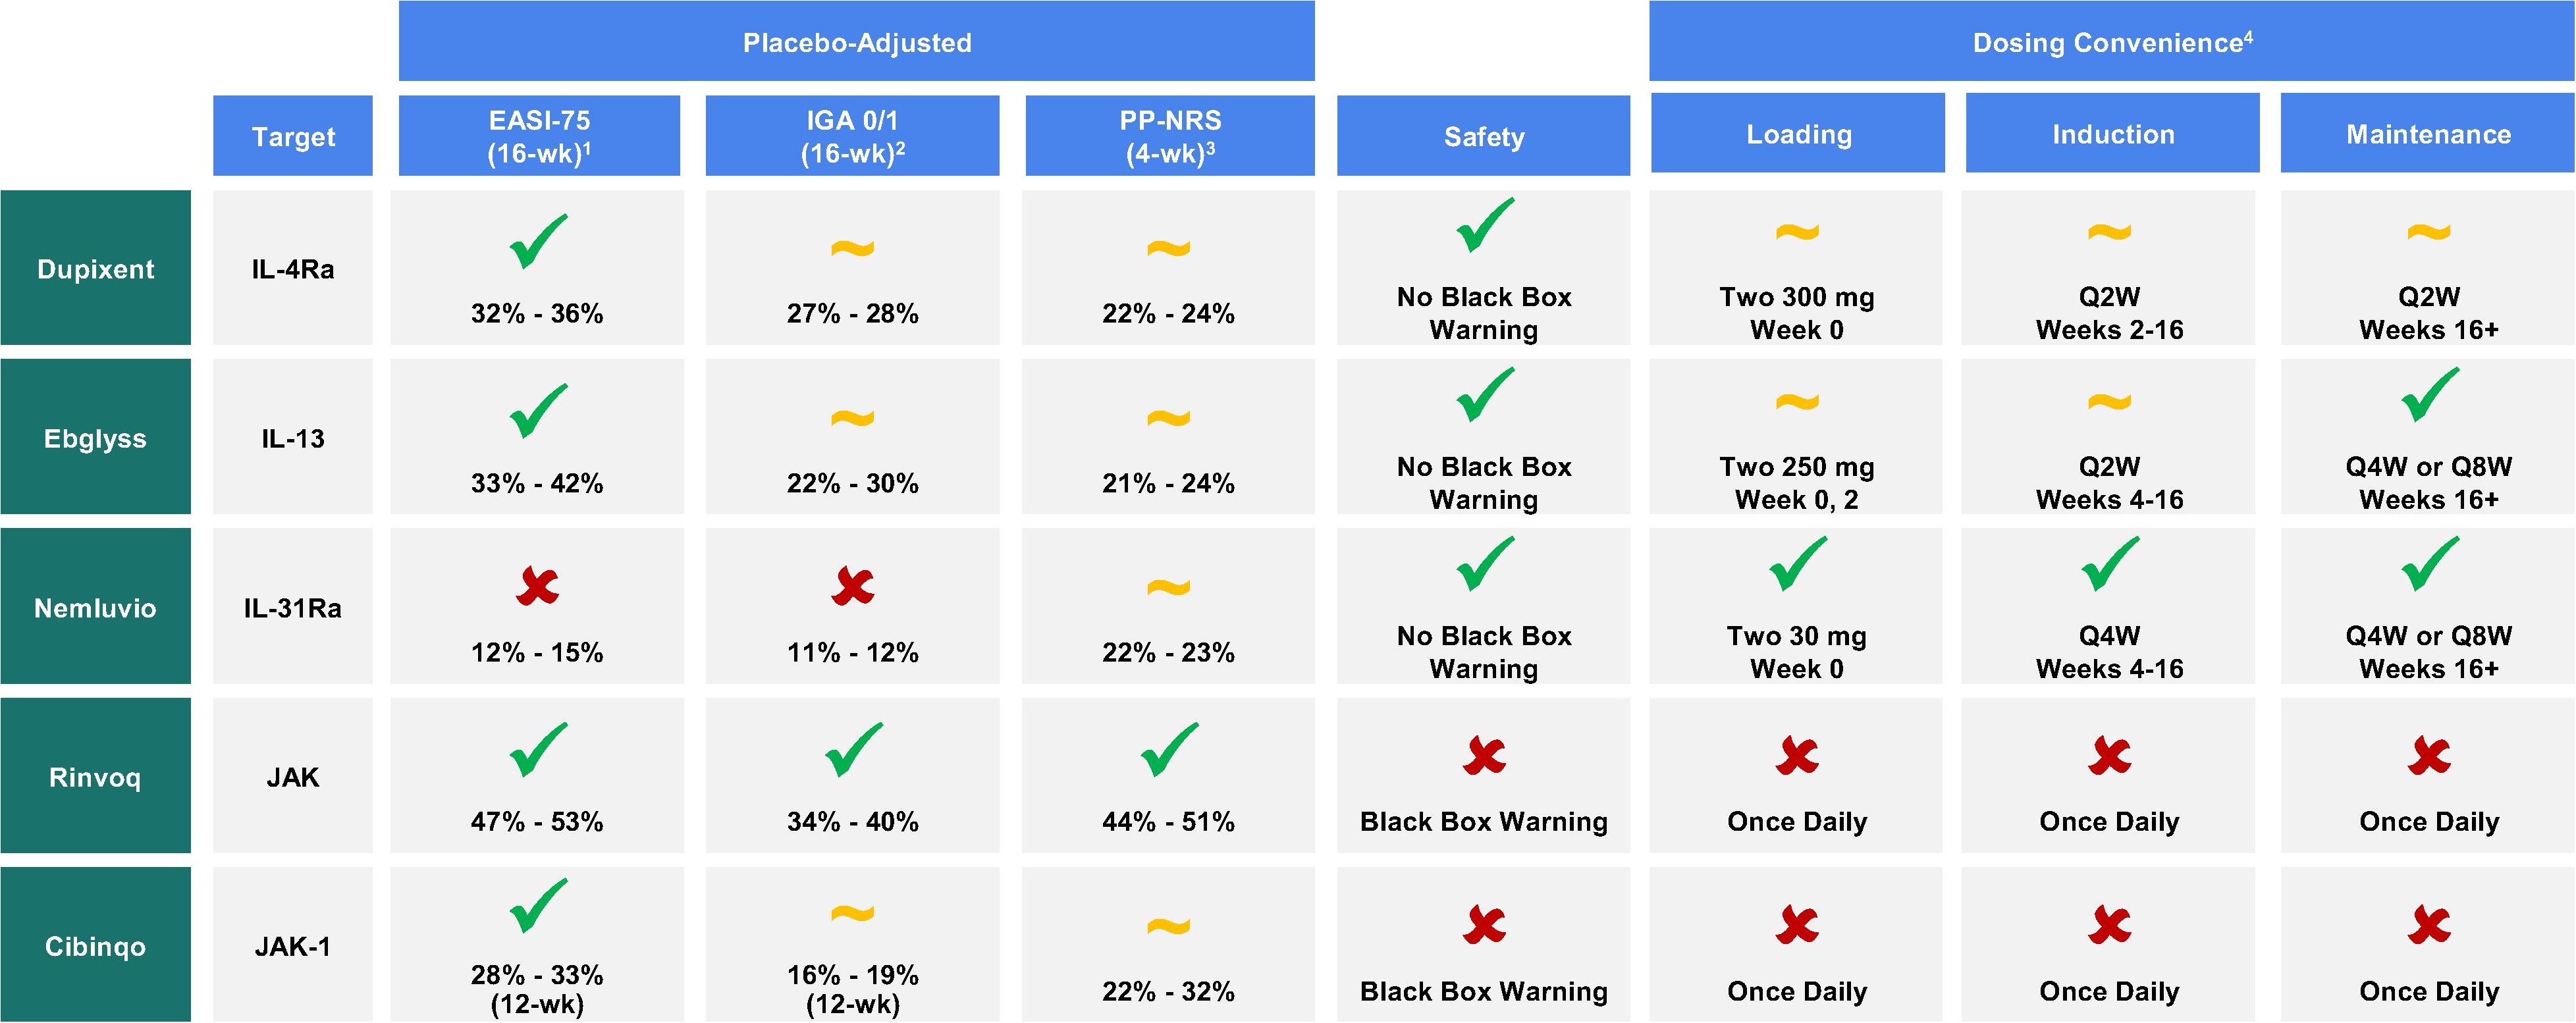Click the red X in Rinvoq Safety cell

1484,756
